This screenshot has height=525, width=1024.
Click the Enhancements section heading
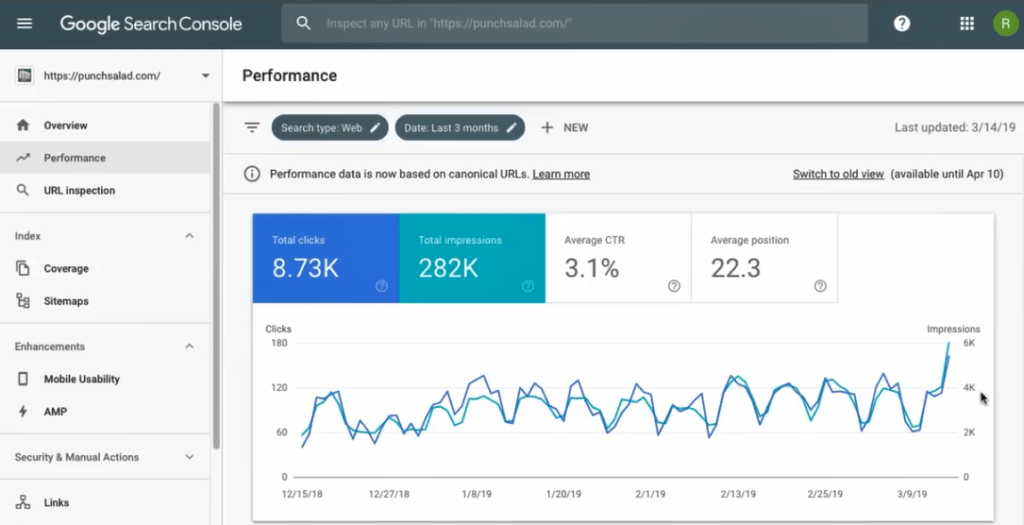coord(50,346)
